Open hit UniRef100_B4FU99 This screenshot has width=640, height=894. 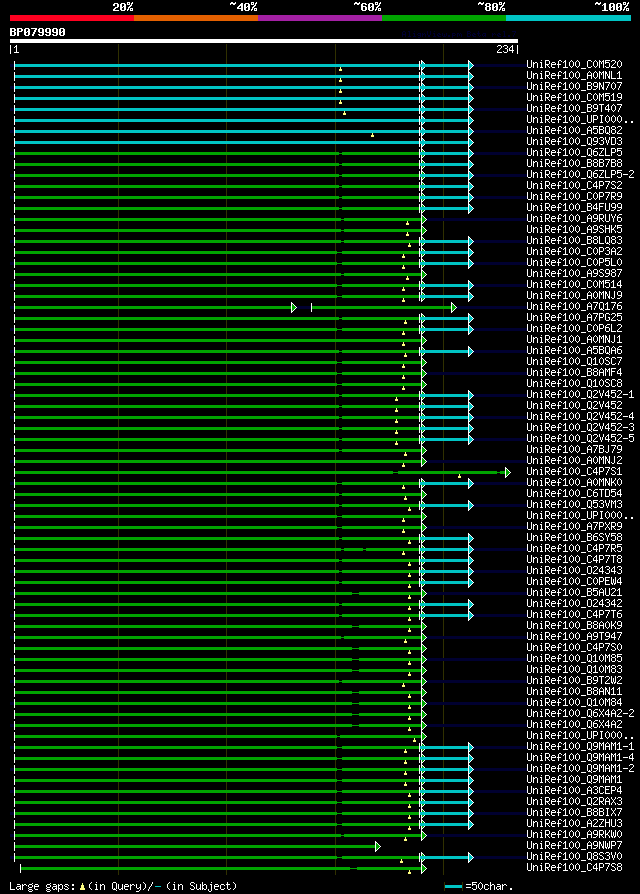574,208
